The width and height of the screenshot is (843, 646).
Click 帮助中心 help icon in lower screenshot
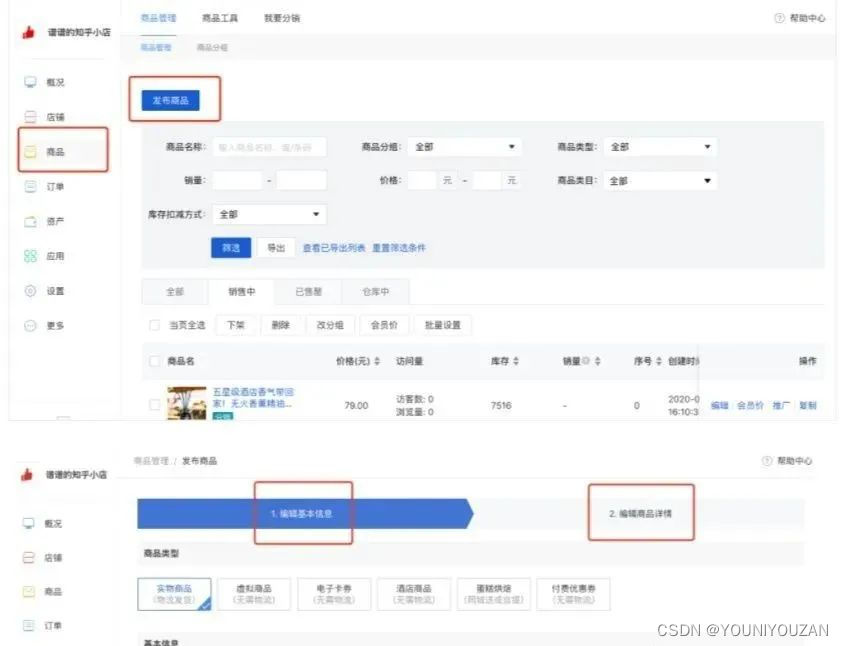coord(767,461)
